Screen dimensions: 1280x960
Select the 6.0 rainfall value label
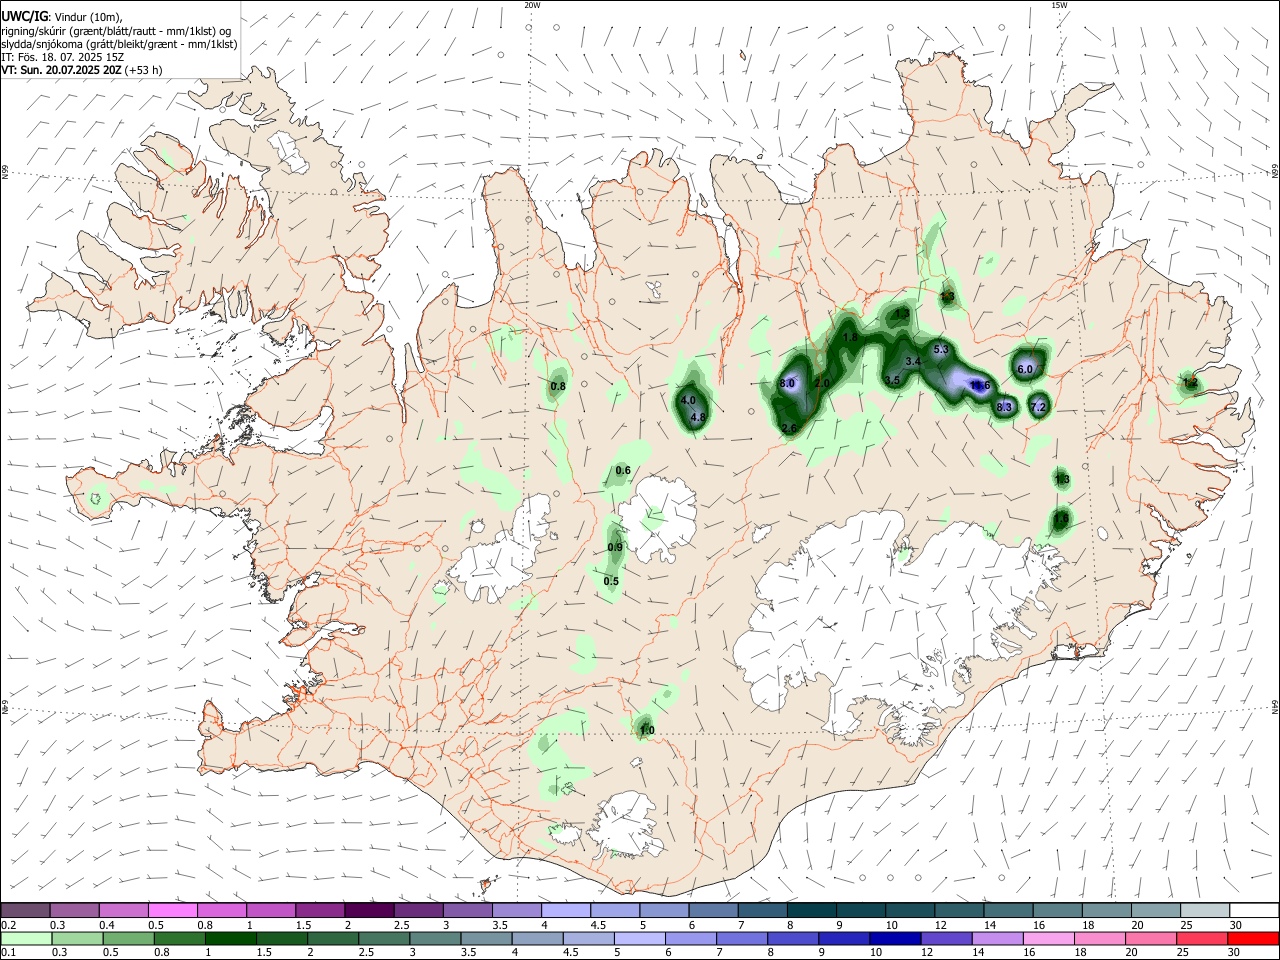pyautogui.click(x=1025, y=369)
